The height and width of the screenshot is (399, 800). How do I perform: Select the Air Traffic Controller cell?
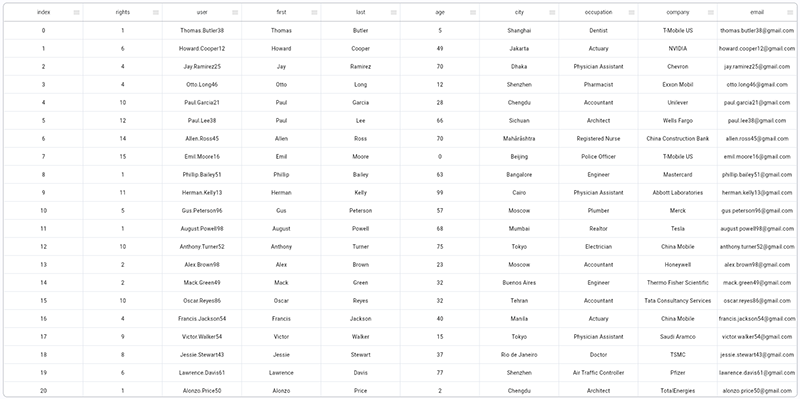click(598, 372)
